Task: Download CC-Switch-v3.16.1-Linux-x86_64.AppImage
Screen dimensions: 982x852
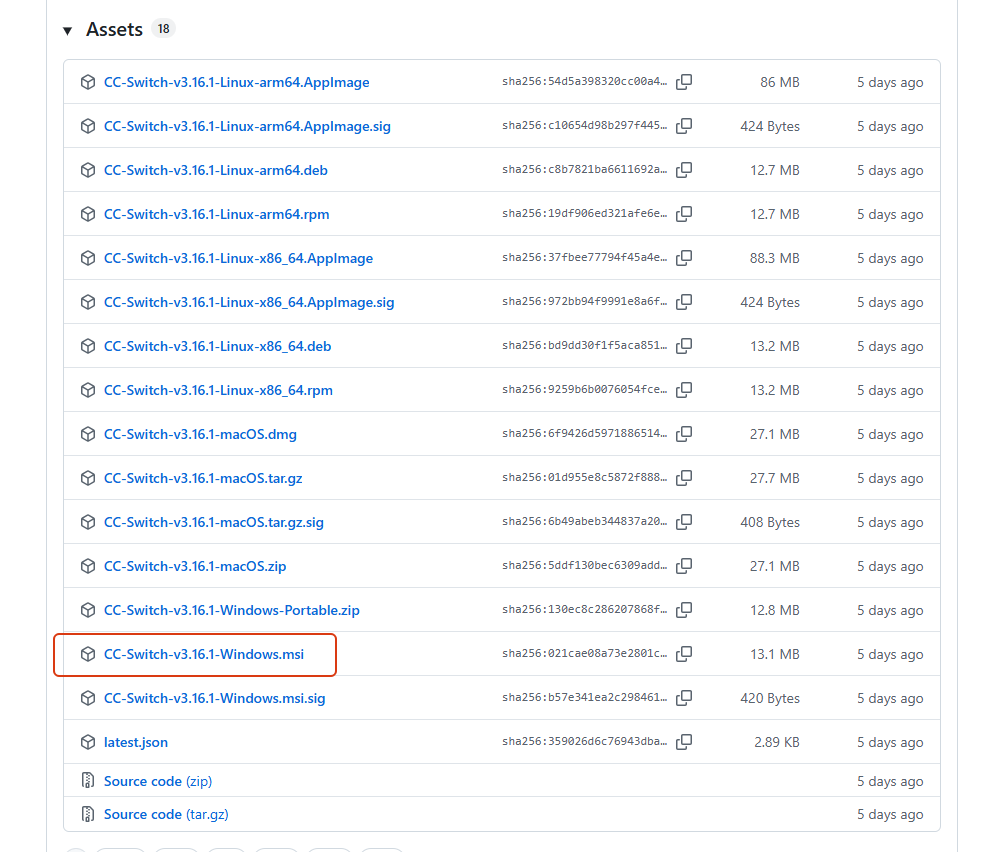Action: 238,258
